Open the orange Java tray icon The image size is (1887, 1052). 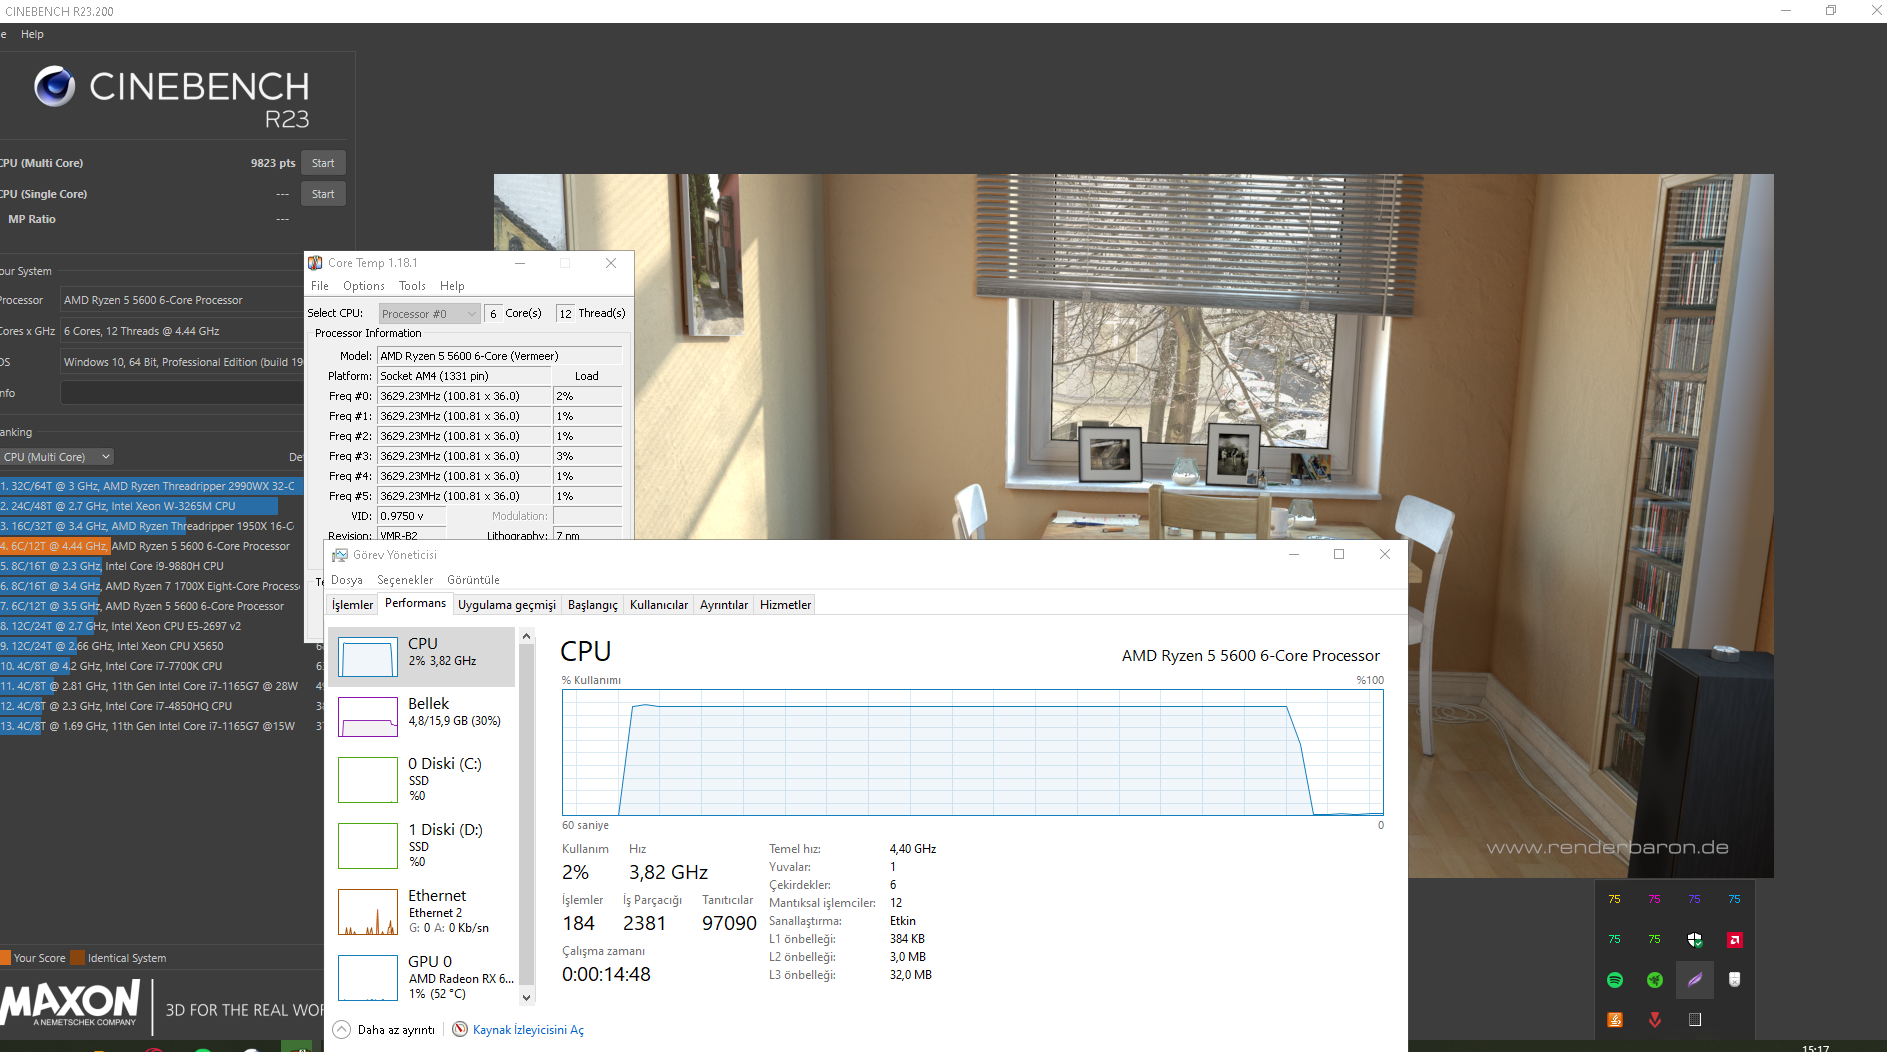pos(1614,1020)
